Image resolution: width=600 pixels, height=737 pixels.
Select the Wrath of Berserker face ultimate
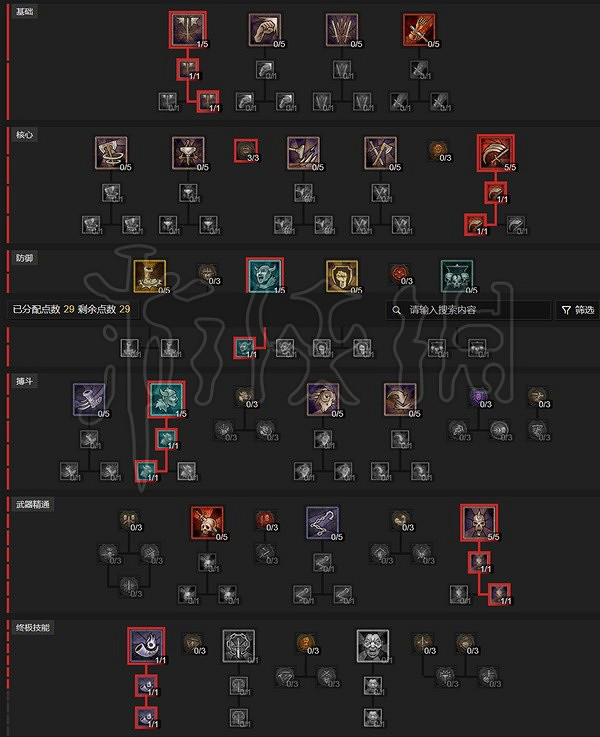[373, 646]
